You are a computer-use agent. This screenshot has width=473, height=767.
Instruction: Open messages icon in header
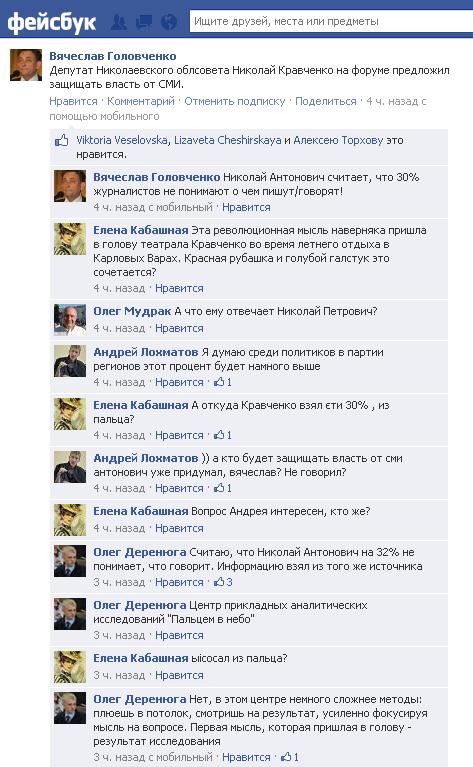pos(143,22)
